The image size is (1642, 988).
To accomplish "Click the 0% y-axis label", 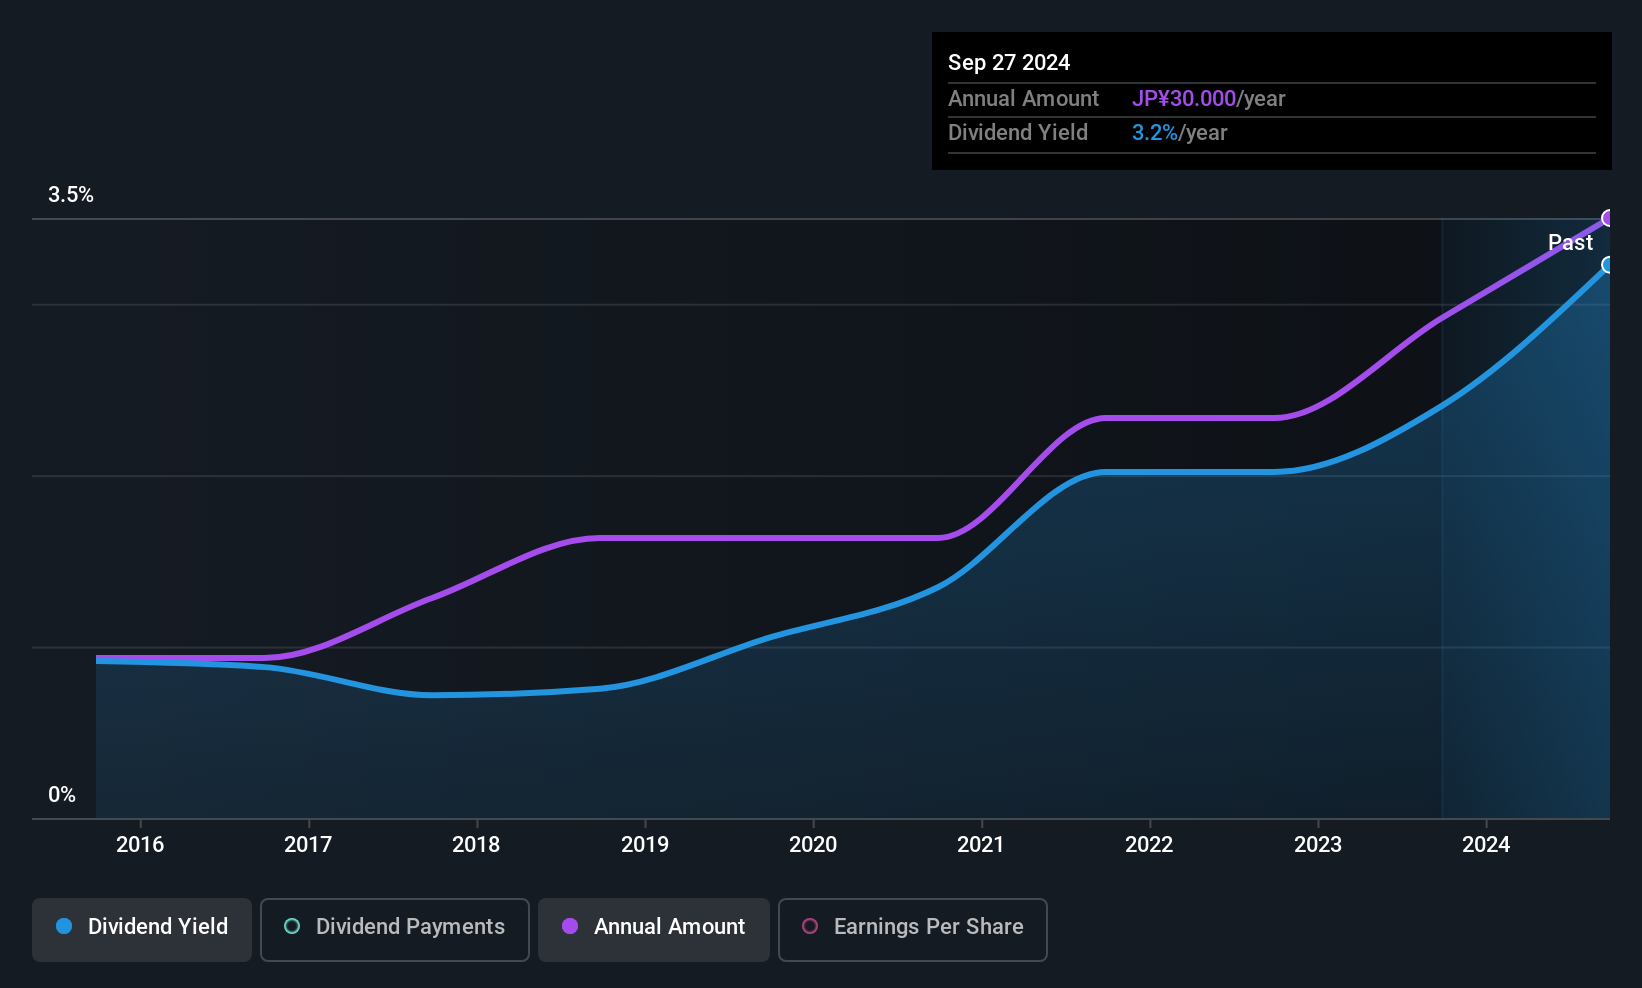I will [x=62, y=795].
